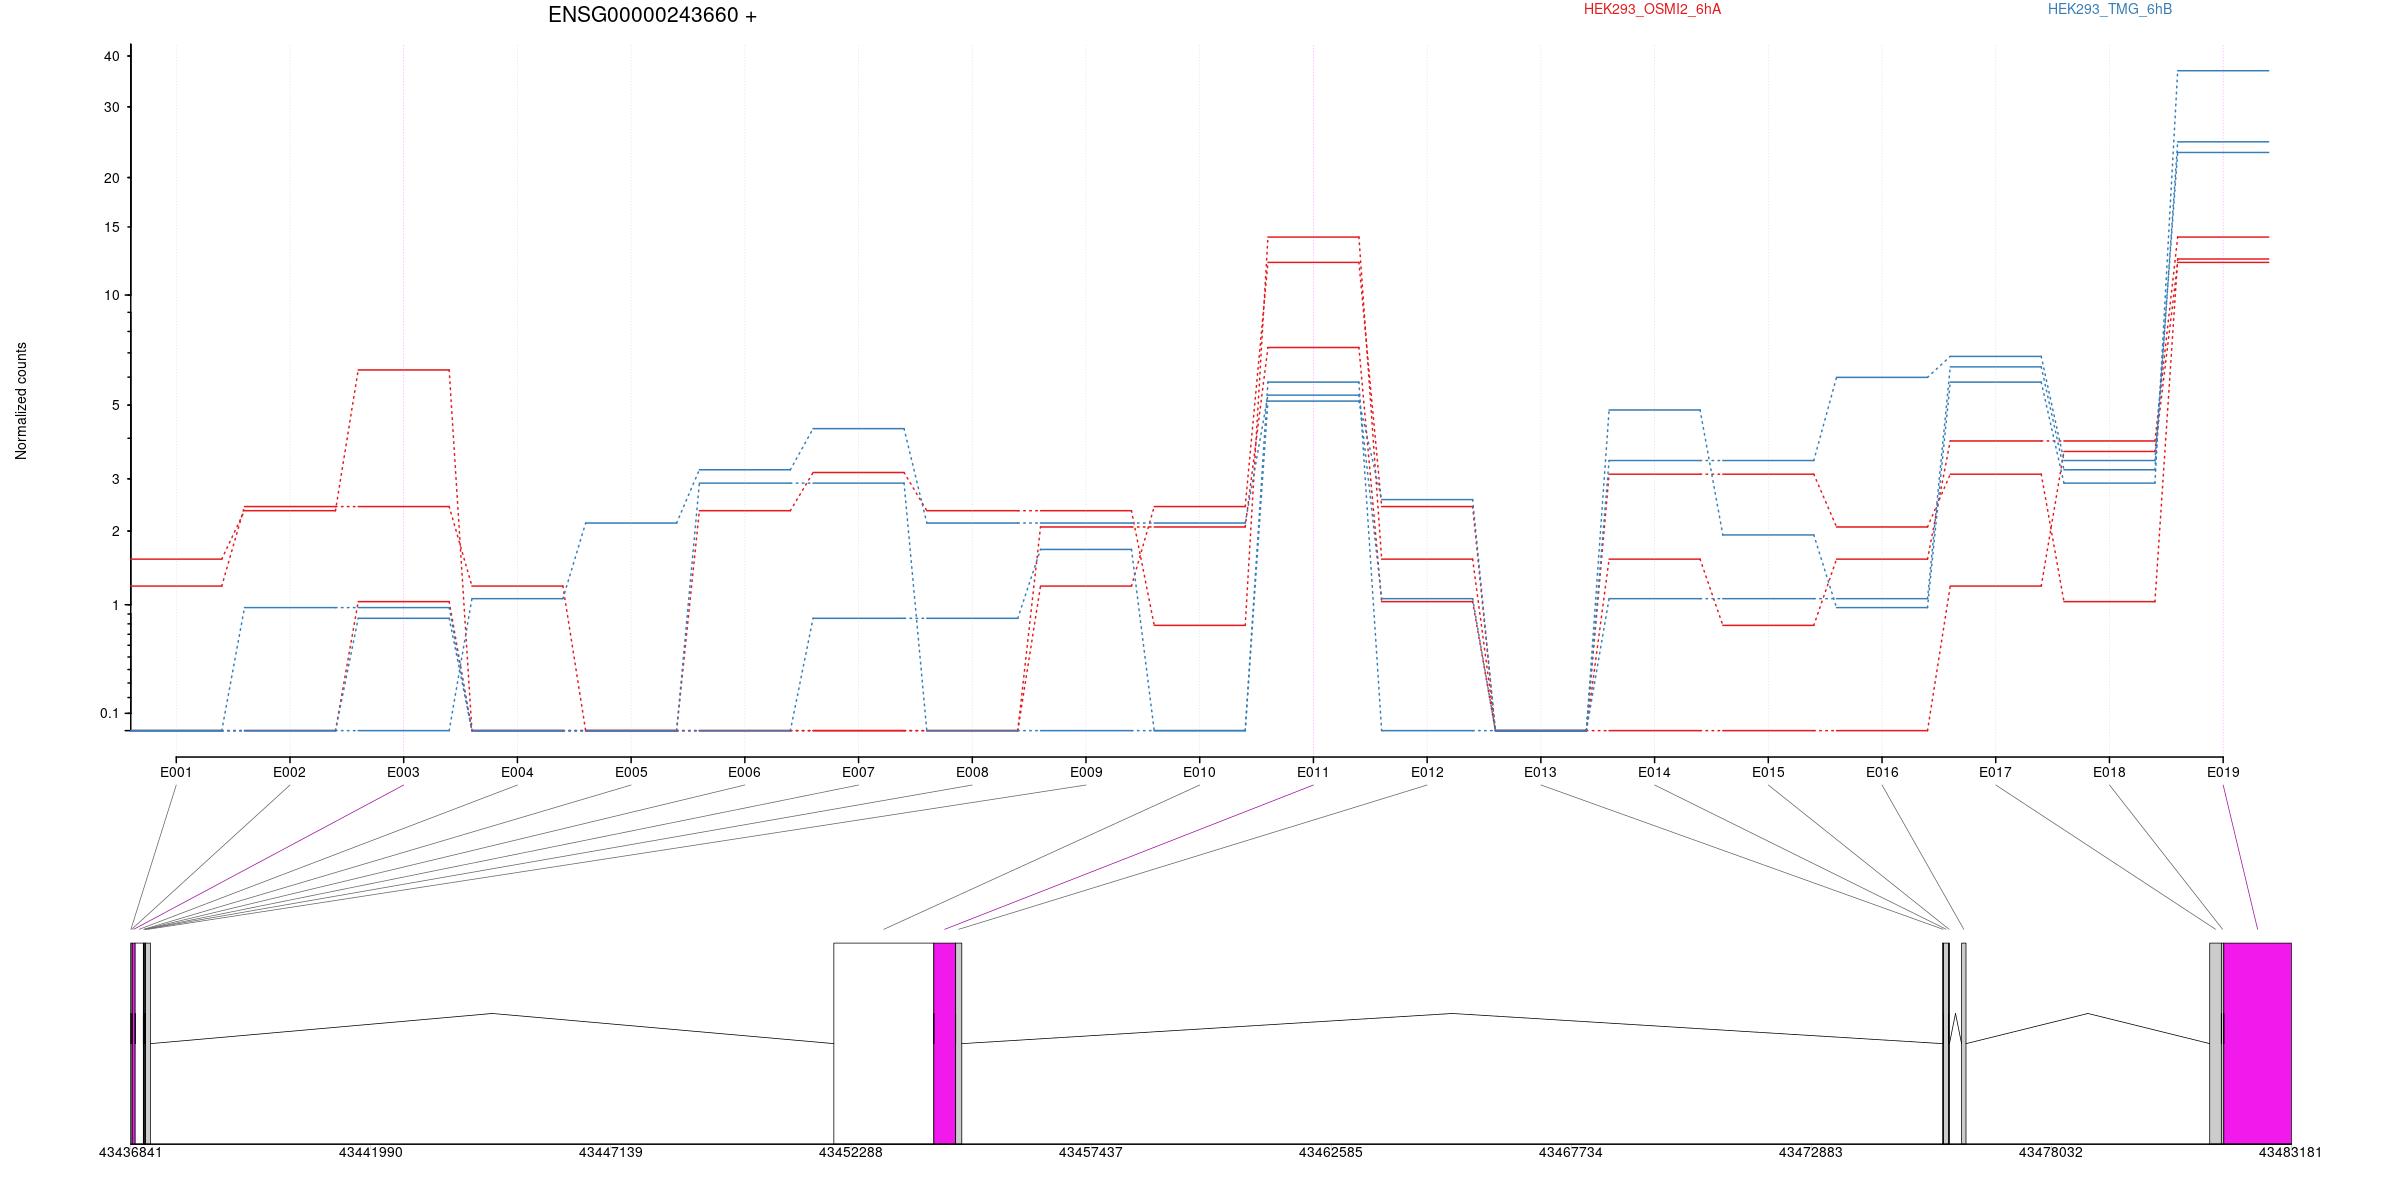Click genomic coordinate 43441990

(370, 1152)
